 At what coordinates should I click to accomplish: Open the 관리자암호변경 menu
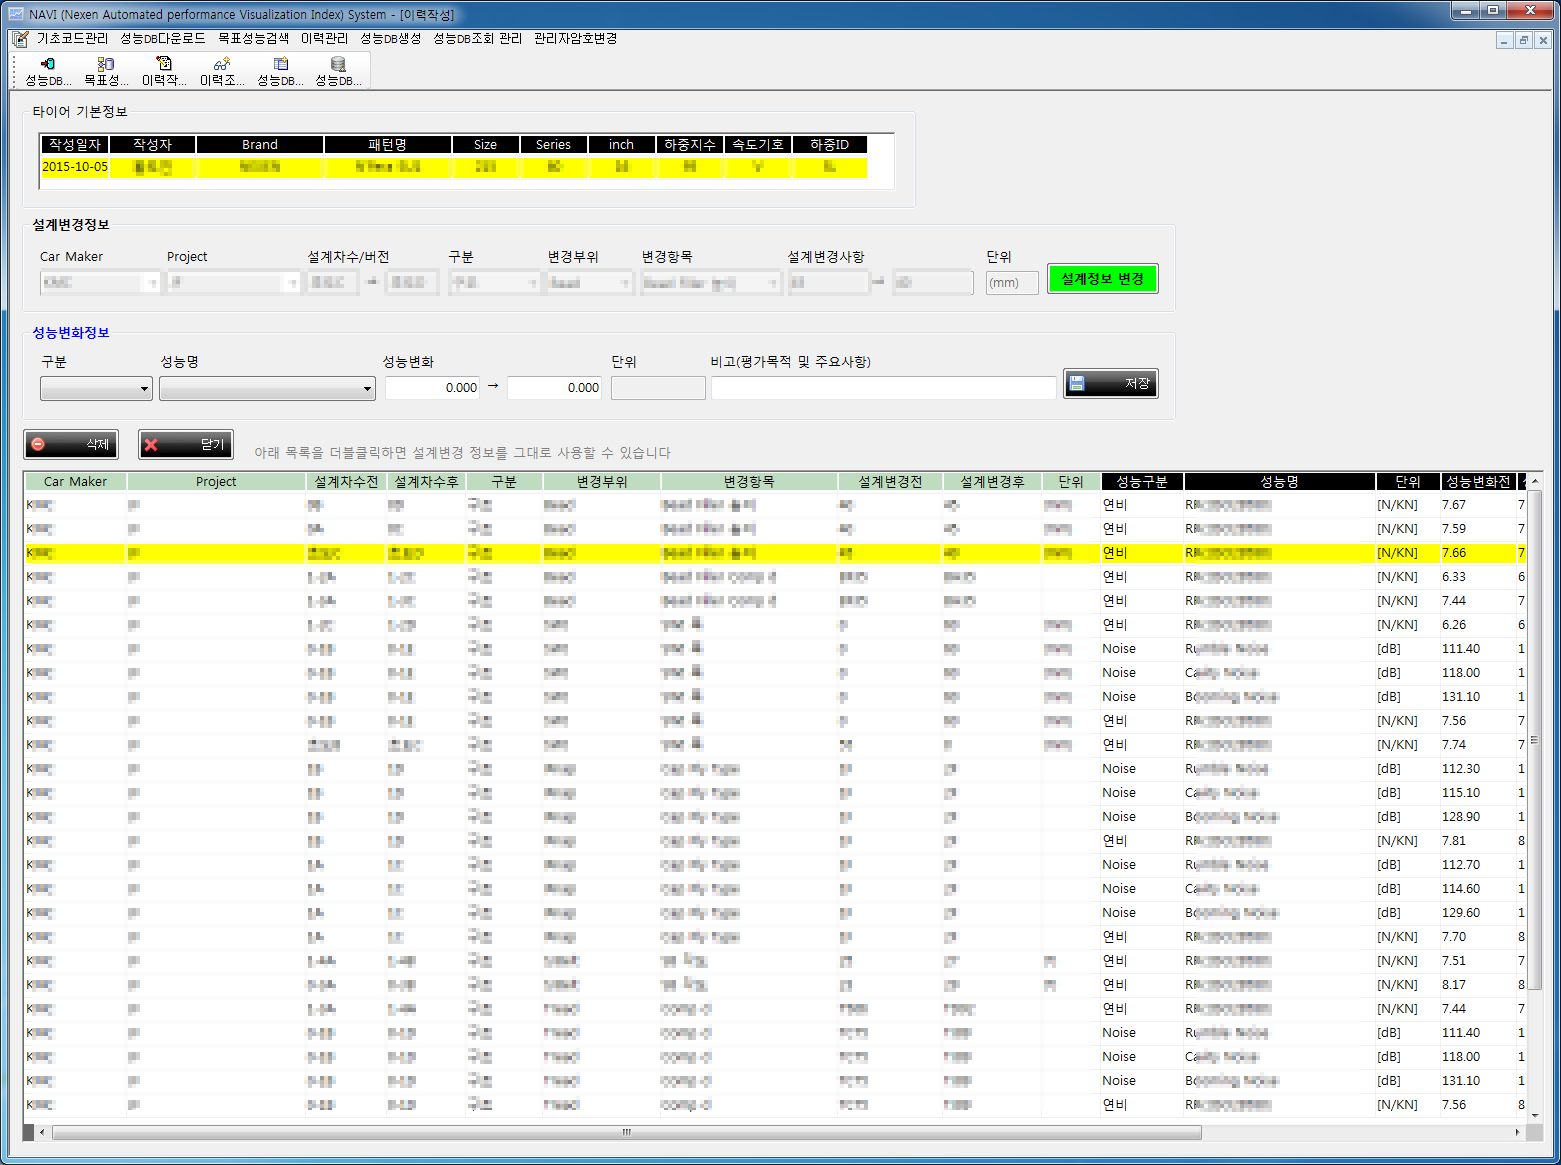(575, 38)
